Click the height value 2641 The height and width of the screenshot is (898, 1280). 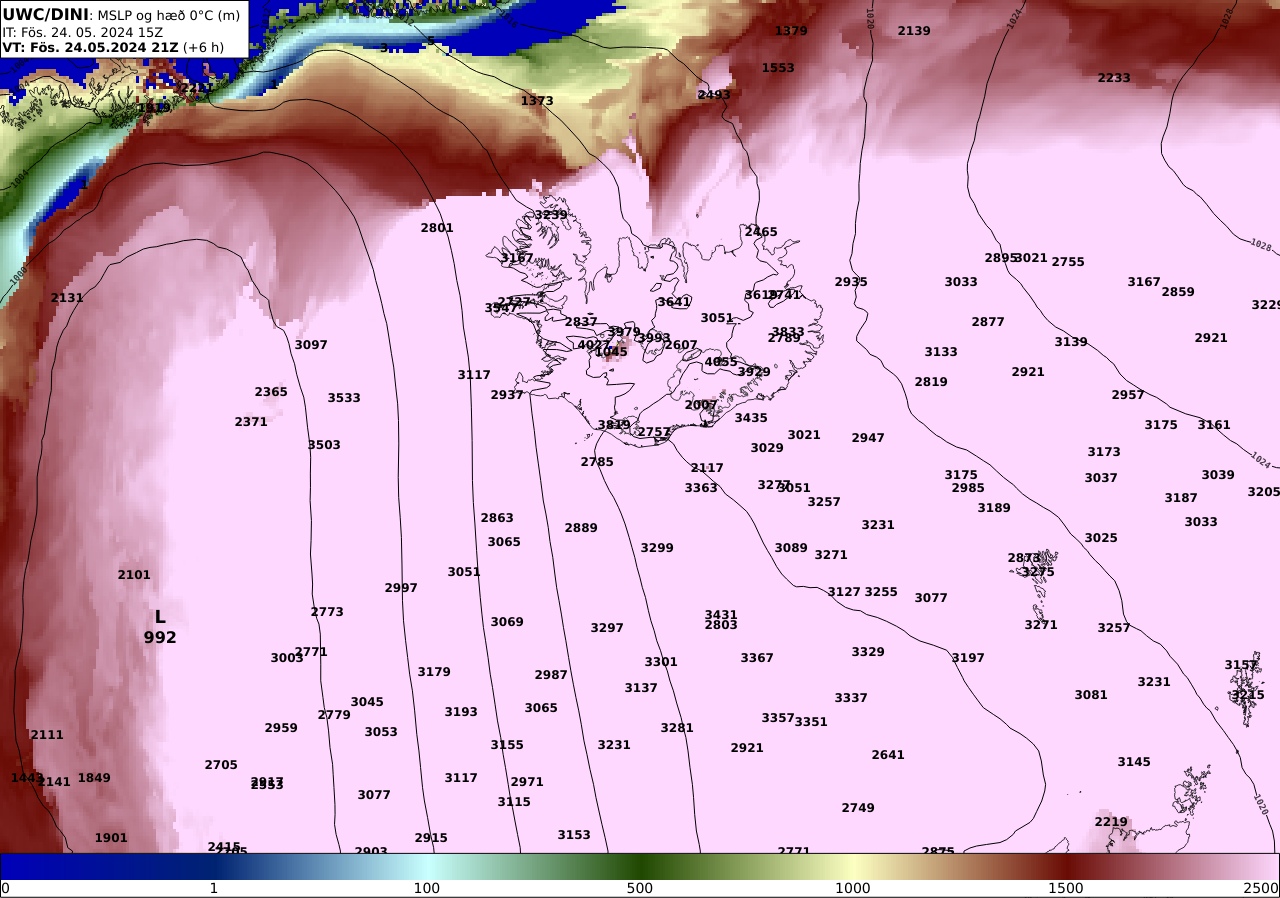coord(888,755)
